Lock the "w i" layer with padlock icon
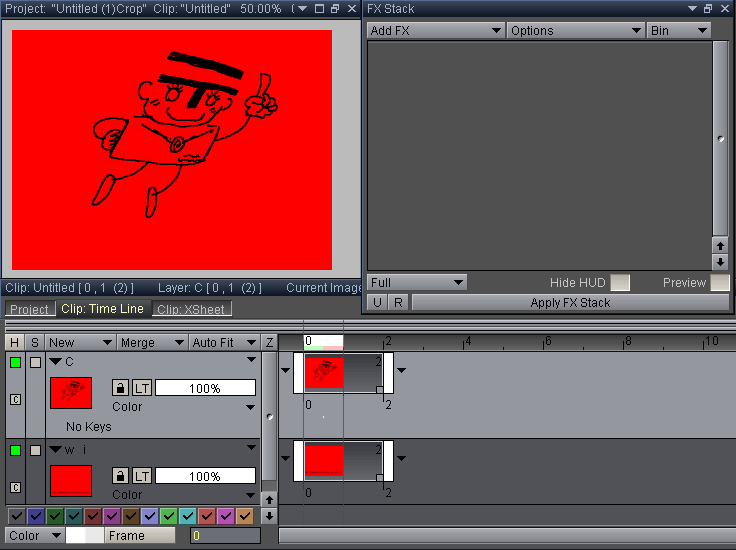The width and height of the screenshot is (736, 550). click(x=120, y=476)
